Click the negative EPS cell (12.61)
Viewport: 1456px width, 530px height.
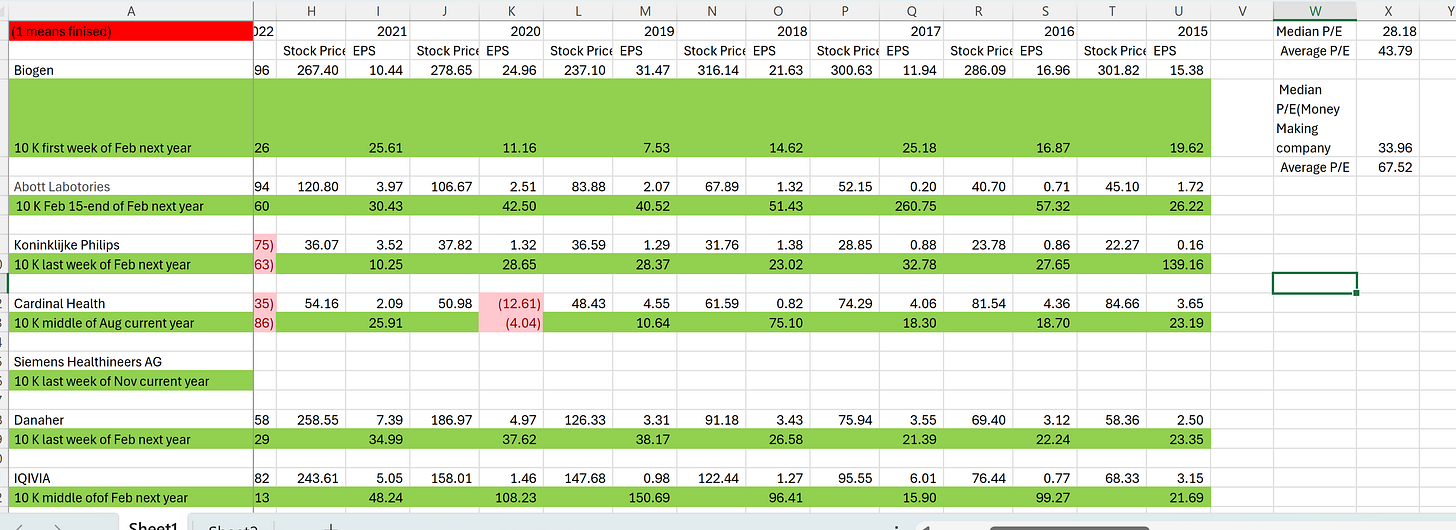(512, 303)
